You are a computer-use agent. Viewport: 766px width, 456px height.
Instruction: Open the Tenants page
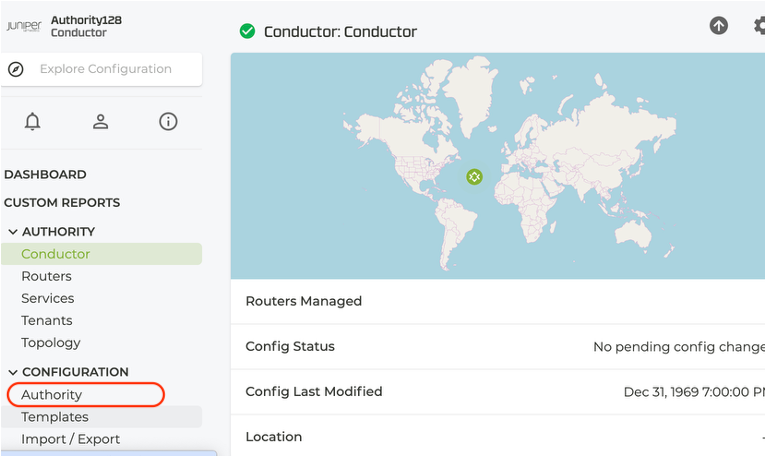click(x=47, y=321)
